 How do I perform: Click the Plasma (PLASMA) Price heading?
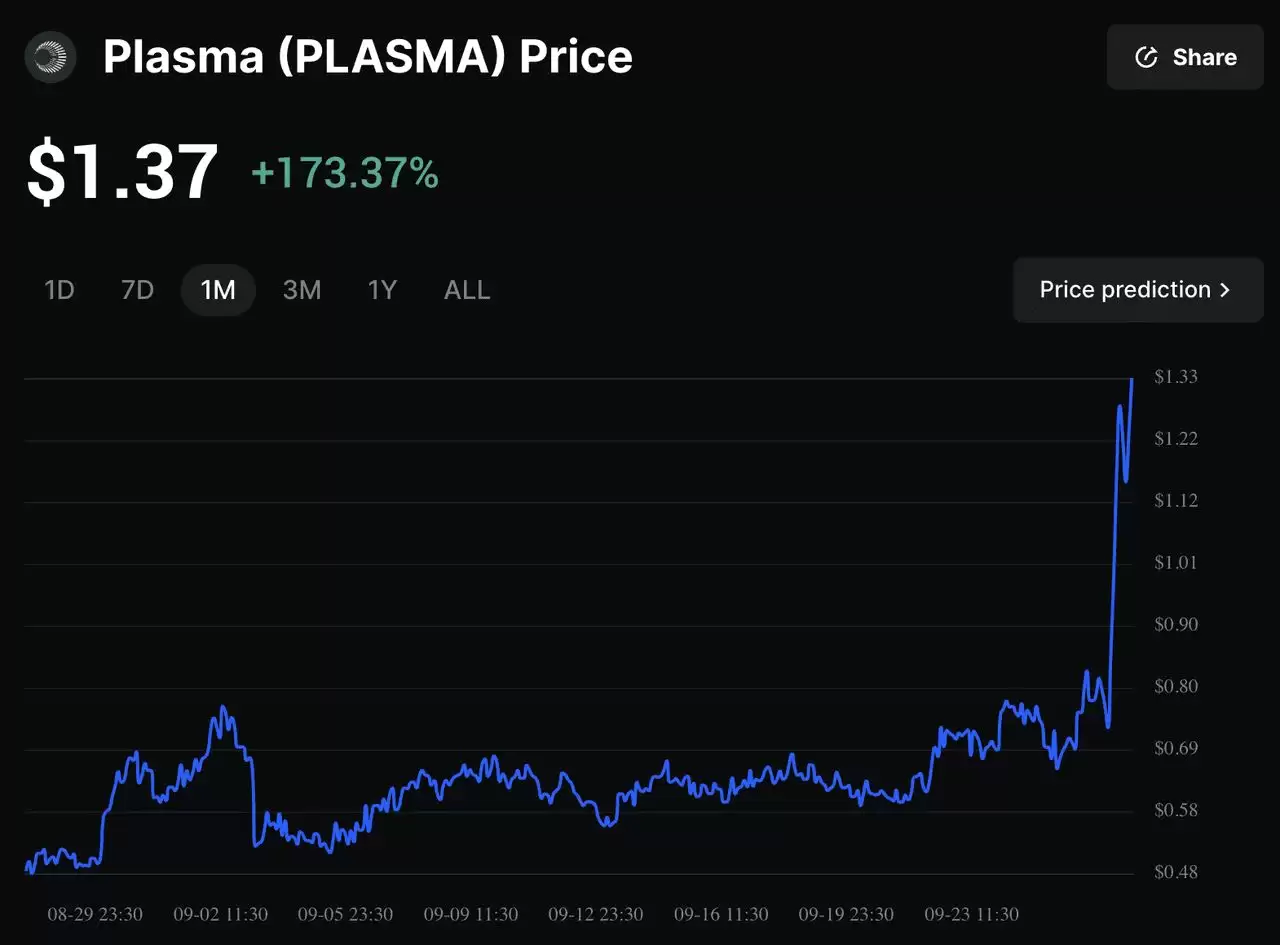tap(367, 57)
